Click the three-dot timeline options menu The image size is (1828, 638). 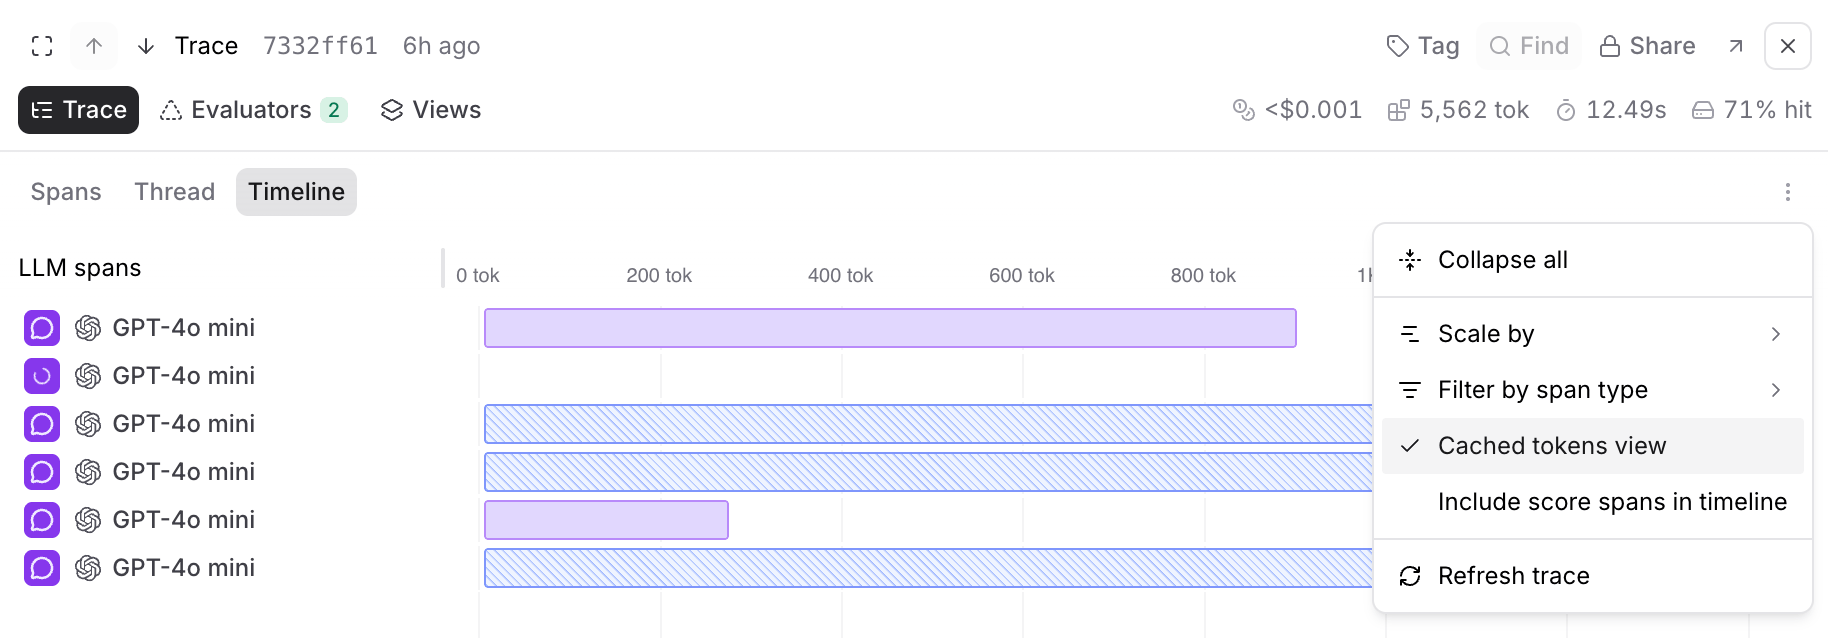click(x=1788, y=192)
